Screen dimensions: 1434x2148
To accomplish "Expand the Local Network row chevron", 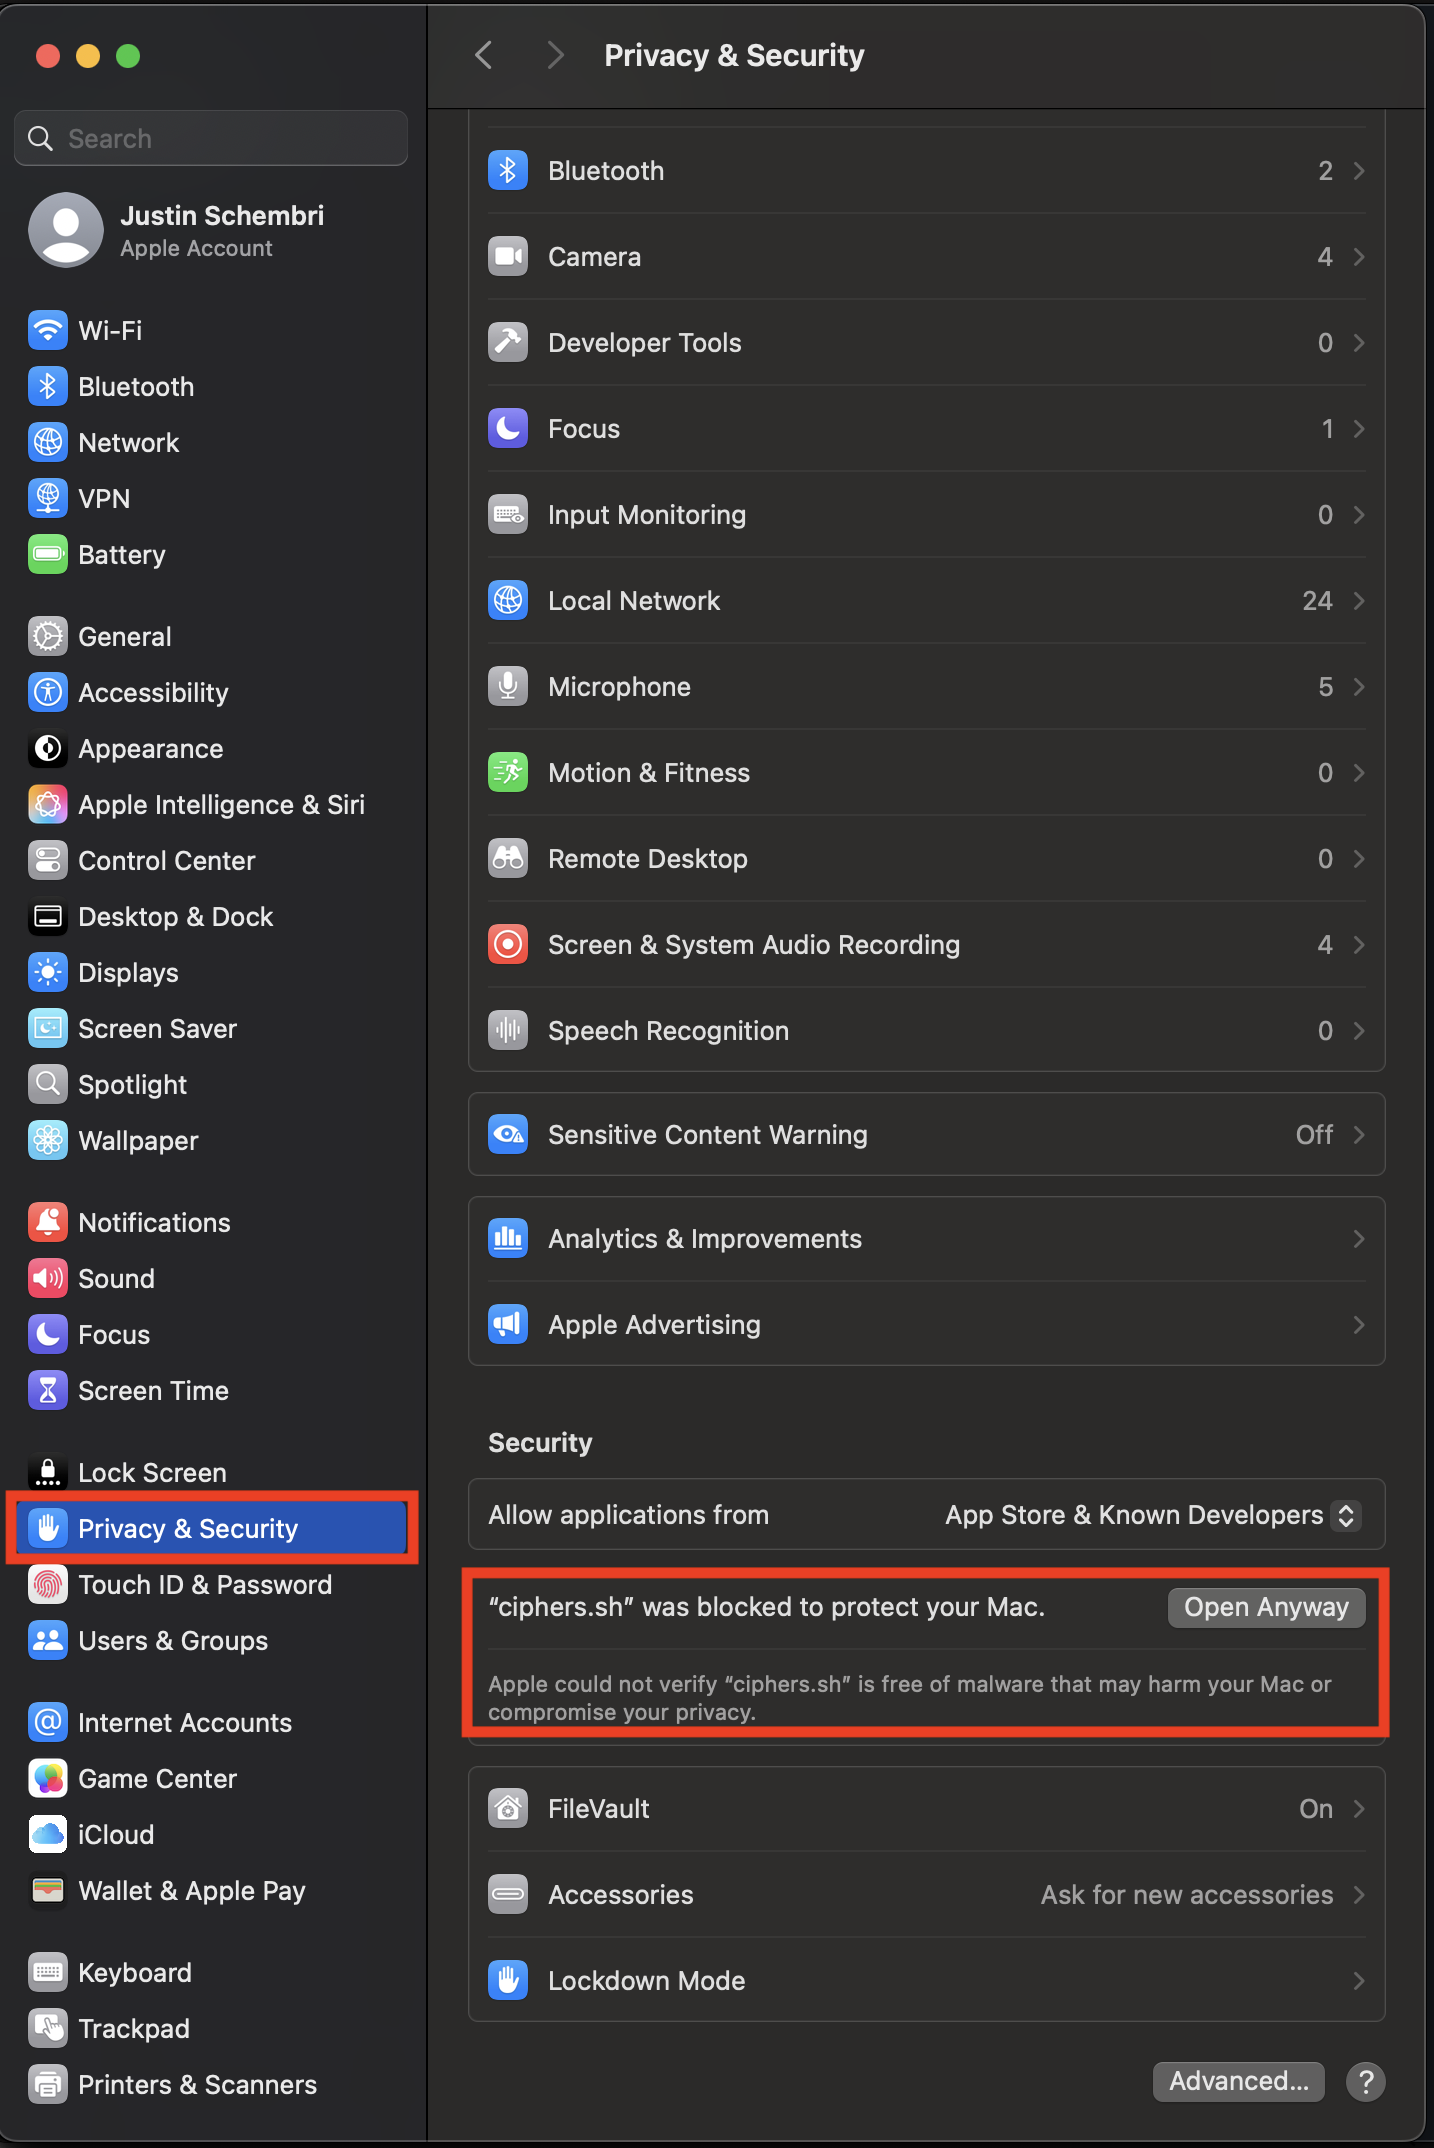I will (x=1358, y=601).
